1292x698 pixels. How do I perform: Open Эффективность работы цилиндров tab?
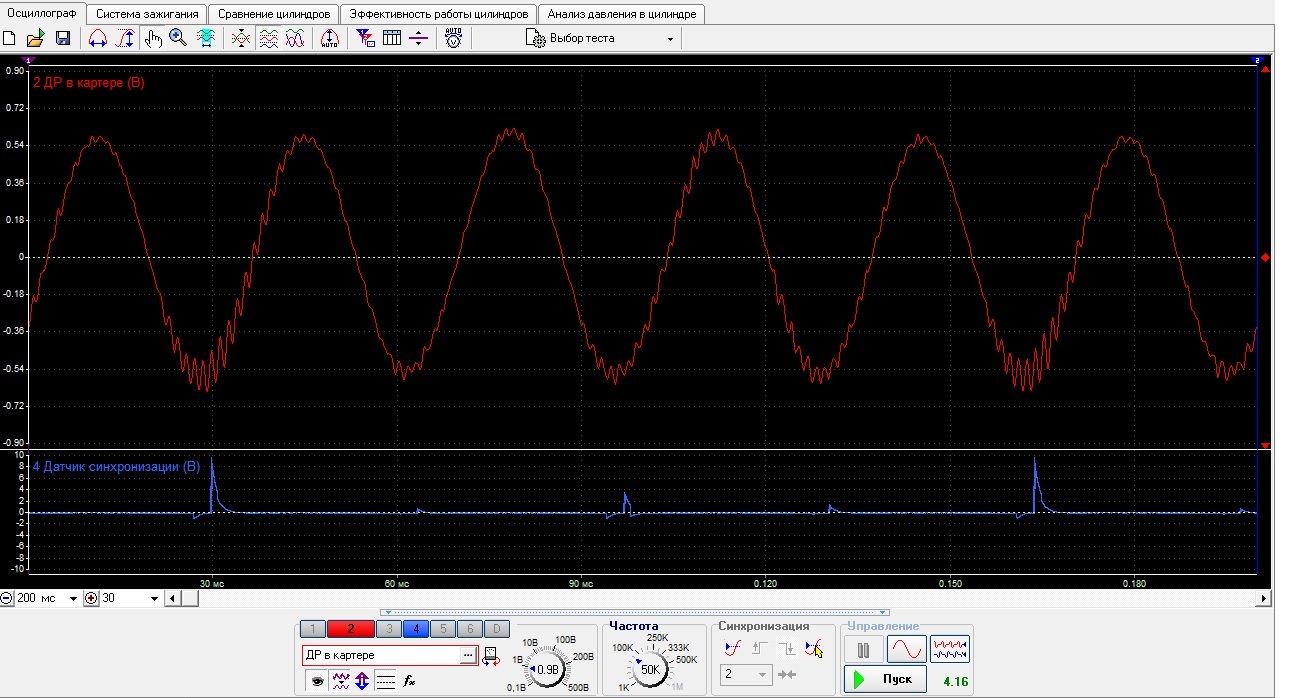(438, 14)
